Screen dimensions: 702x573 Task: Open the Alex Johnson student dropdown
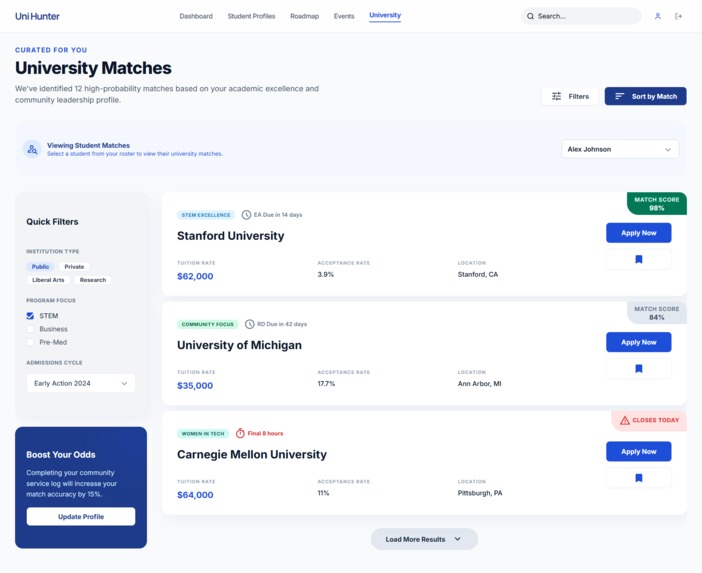coord(620,149)
